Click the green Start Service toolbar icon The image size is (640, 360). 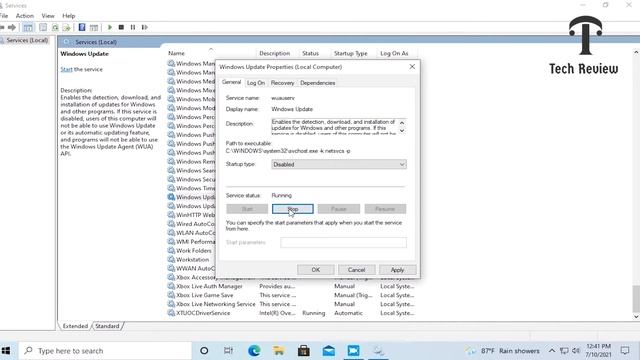109,27
